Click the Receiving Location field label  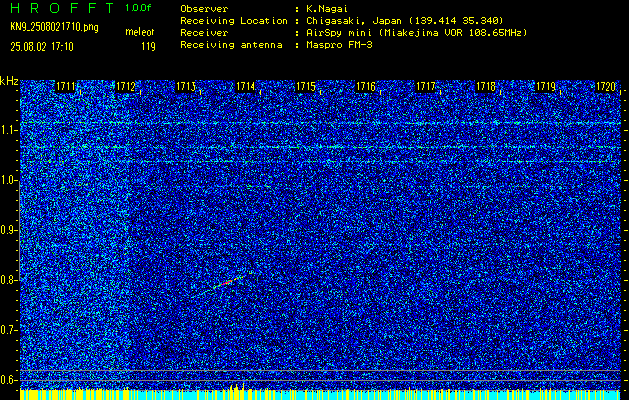point(234,21)
